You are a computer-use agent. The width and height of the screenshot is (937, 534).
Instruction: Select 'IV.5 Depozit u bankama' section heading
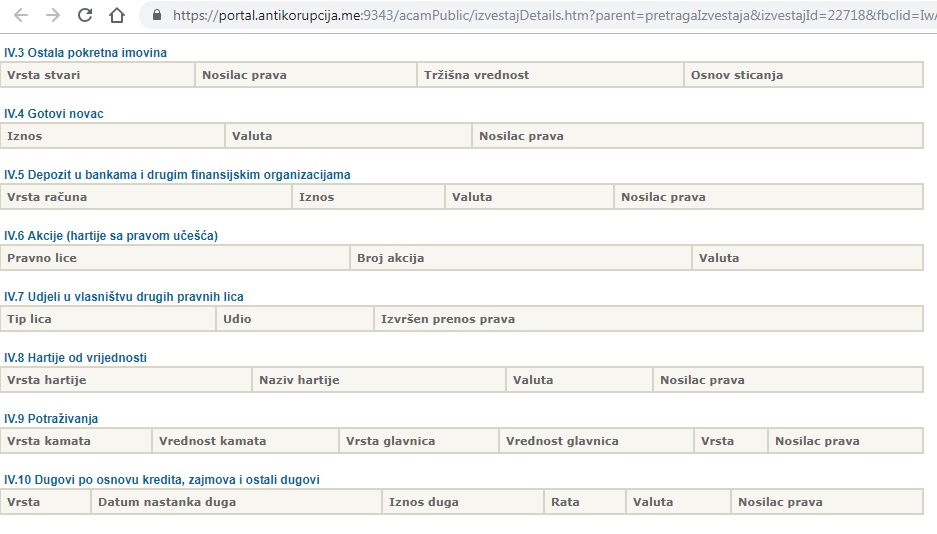[x=177, y=175]
